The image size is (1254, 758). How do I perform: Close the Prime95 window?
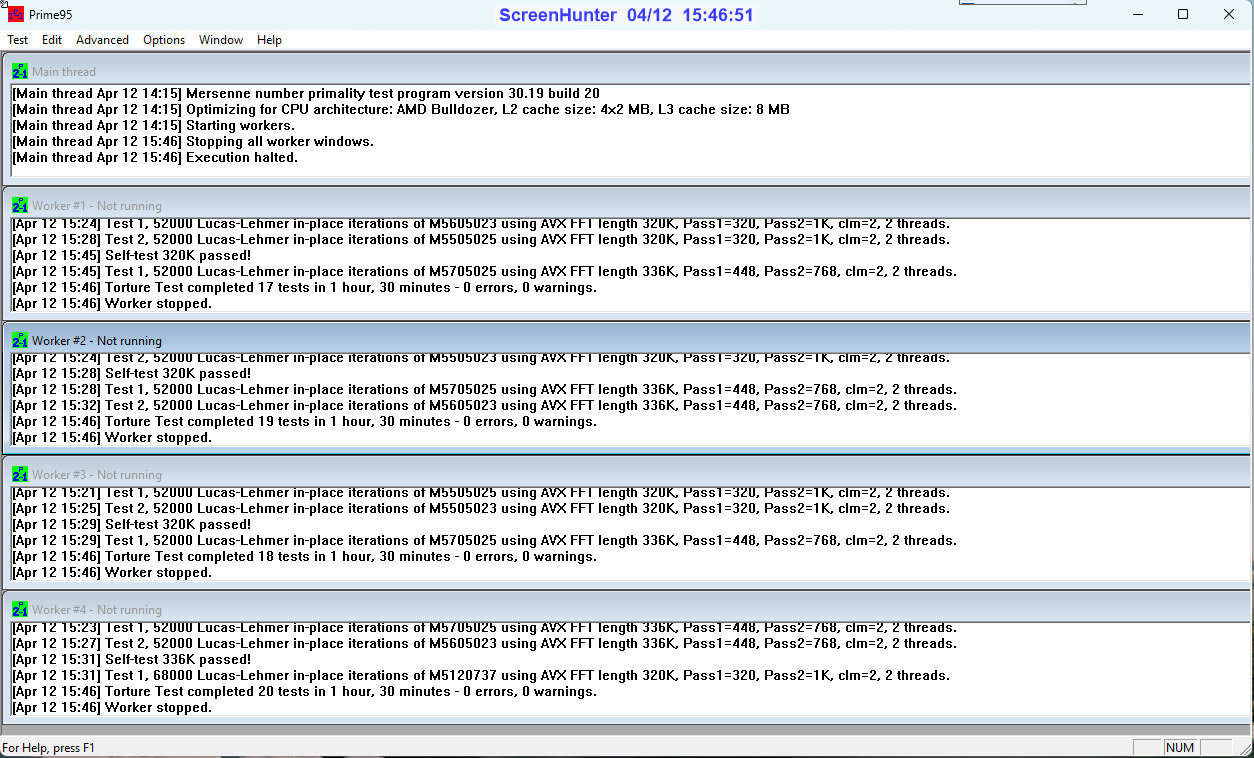[x=1229, y=14]
